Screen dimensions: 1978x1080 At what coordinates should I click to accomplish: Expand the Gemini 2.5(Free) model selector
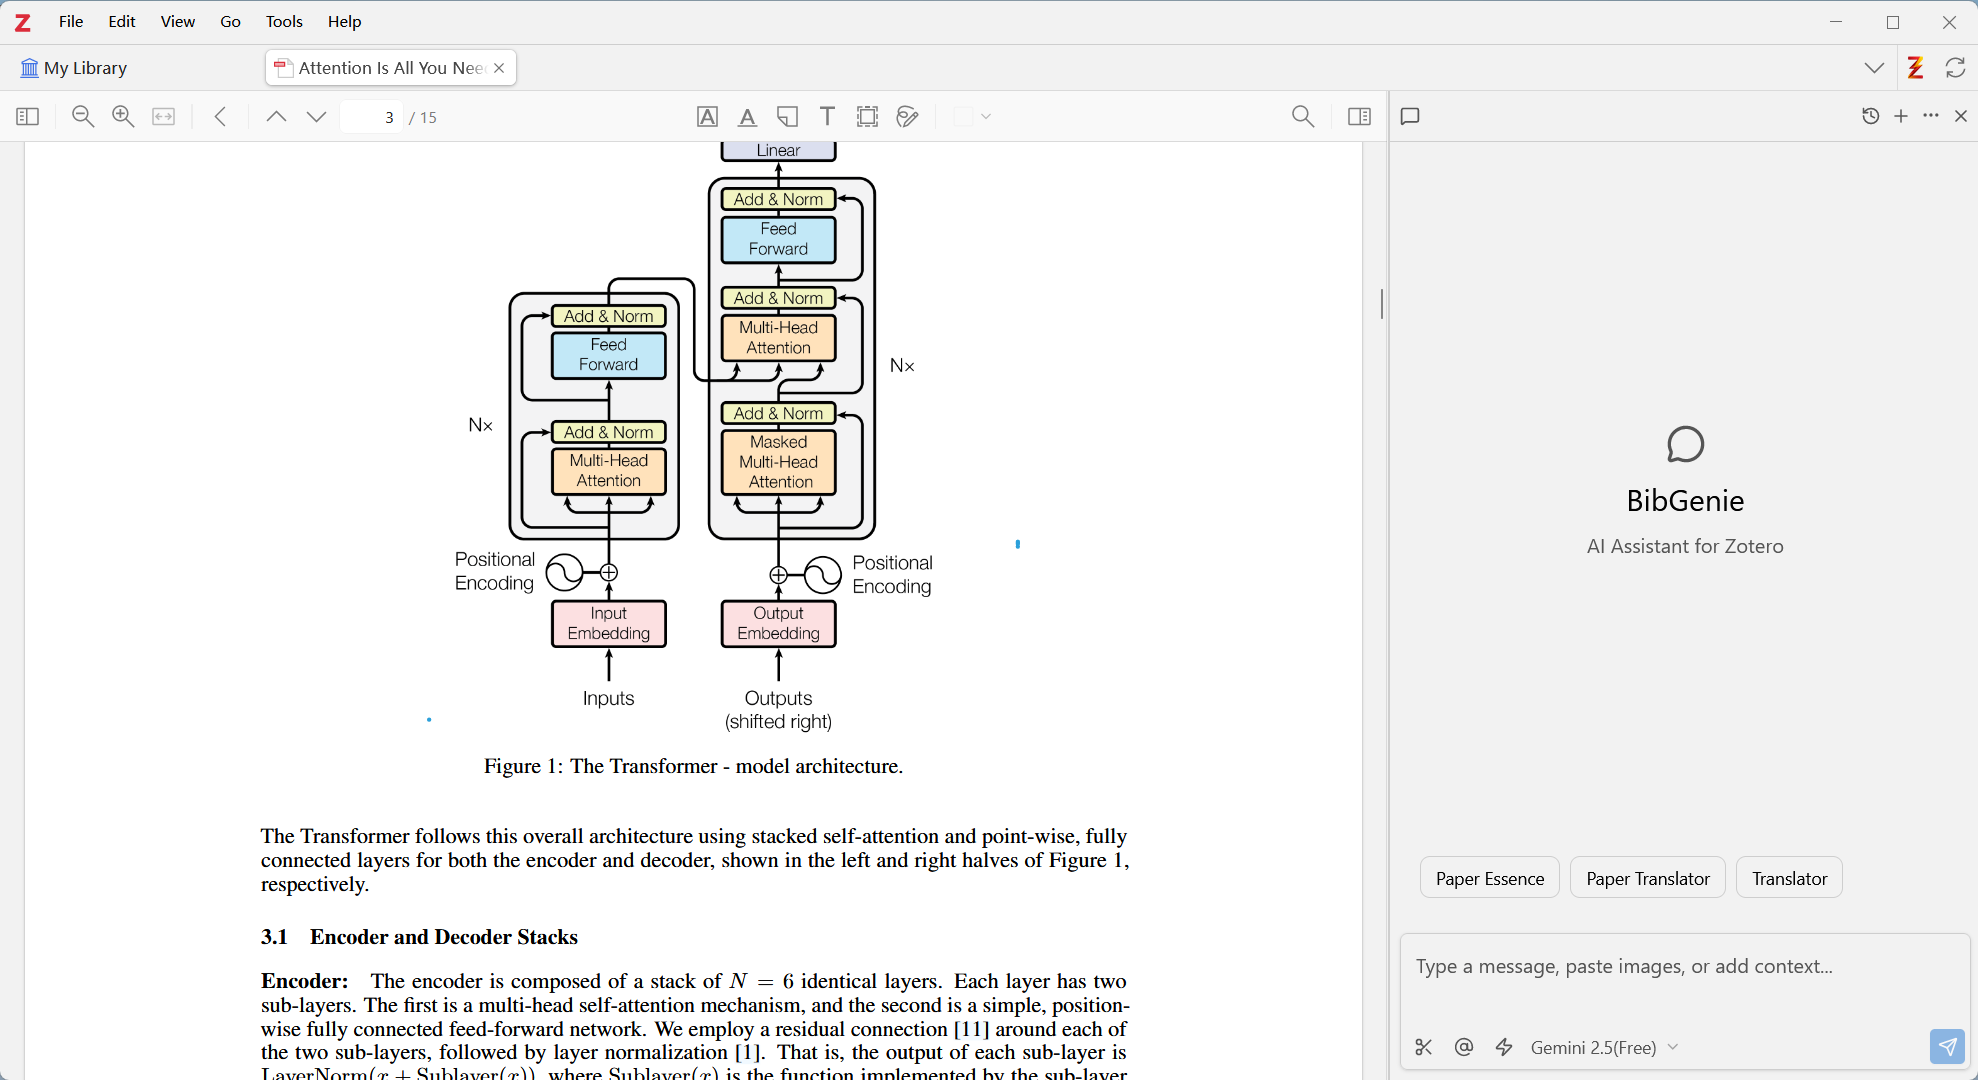1603,1047
